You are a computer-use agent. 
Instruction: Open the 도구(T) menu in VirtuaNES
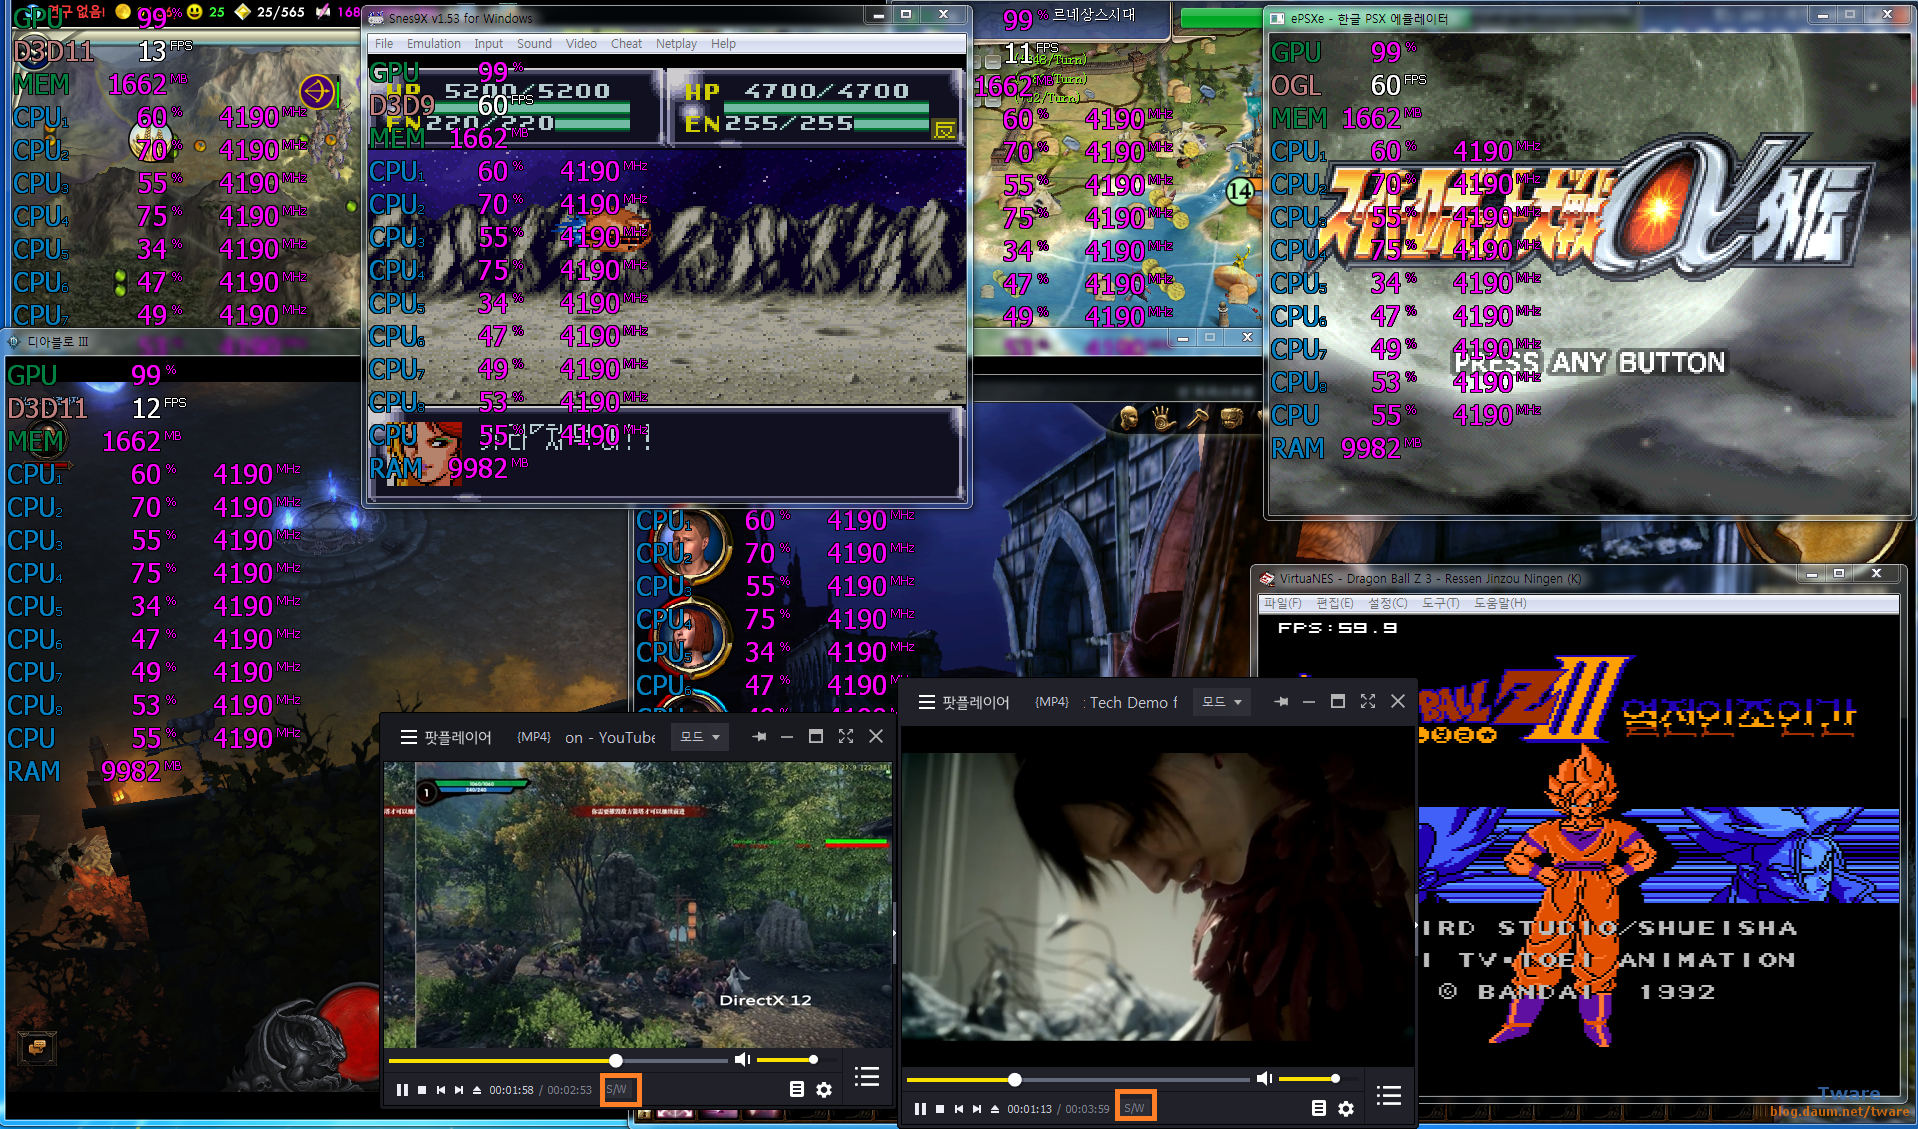(x=1440, y=603)
